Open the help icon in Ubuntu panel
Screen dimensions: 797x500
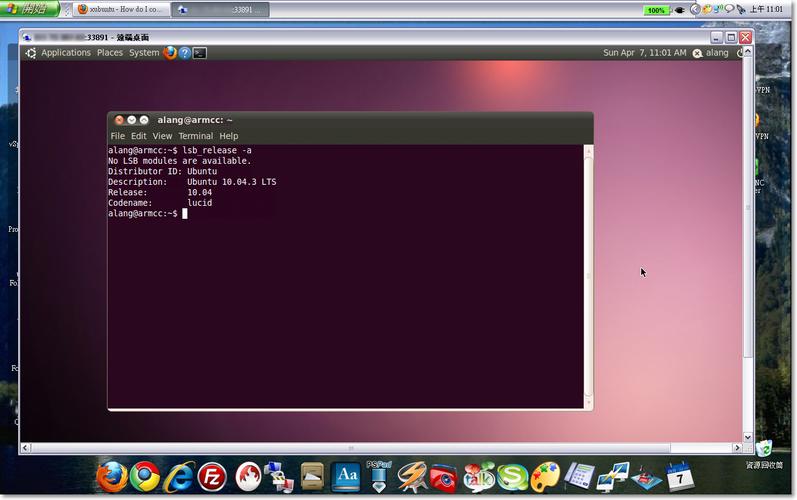185,53
